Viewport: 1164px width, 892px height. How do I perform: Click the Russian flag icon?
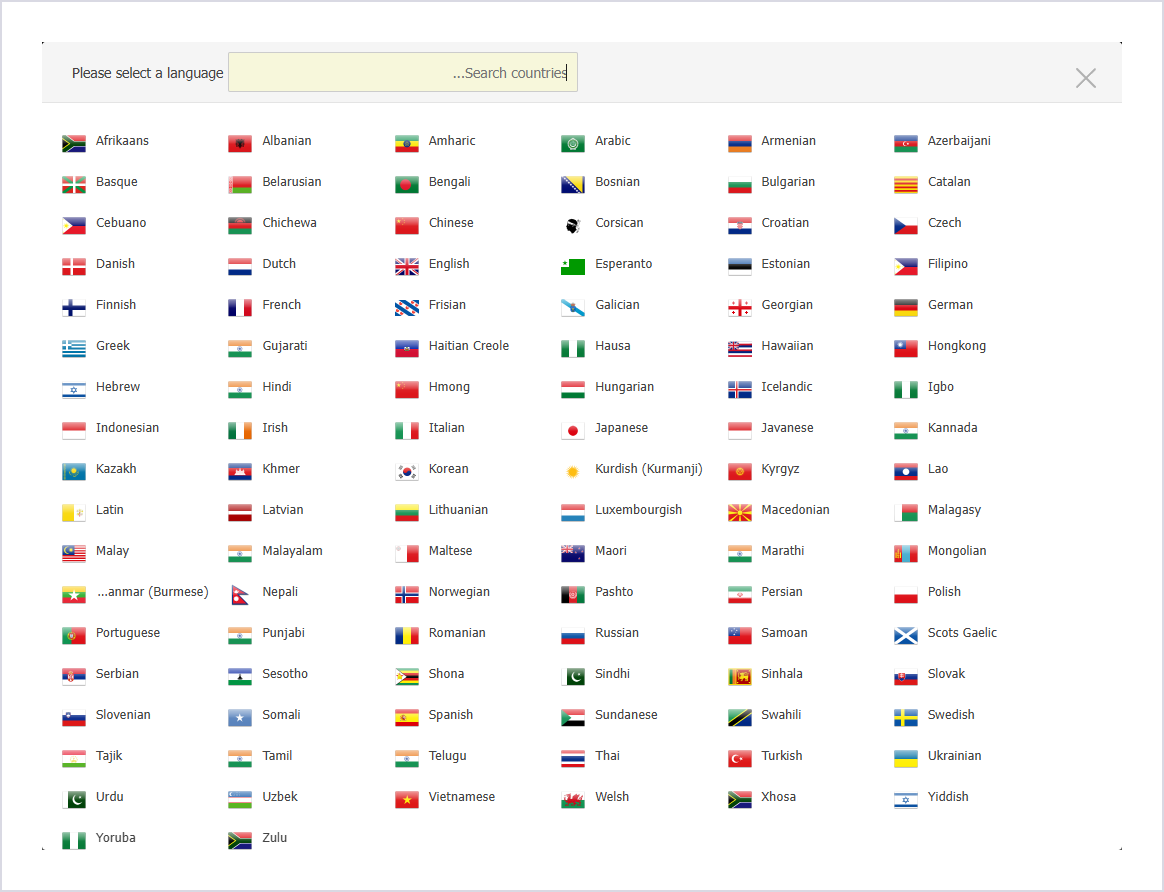pyautogui.click(x=572, y=634)
